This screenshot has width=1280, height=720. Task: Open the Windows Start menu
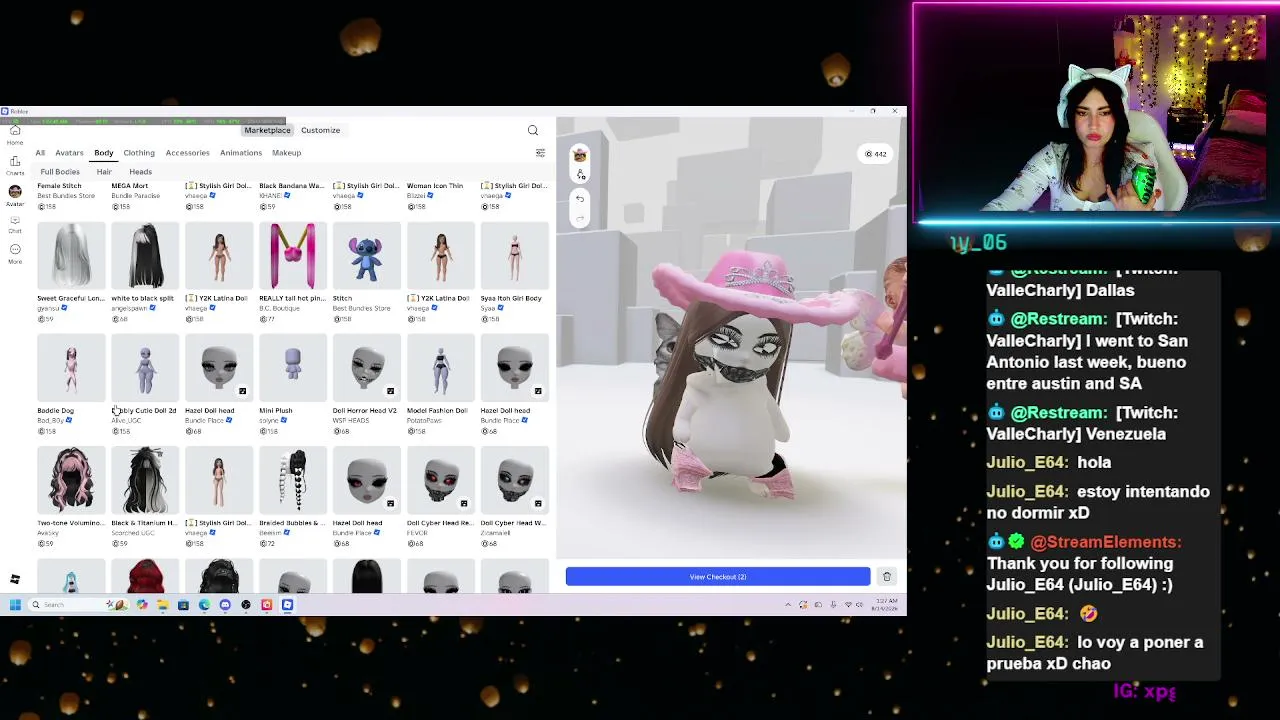click(15, 604)
